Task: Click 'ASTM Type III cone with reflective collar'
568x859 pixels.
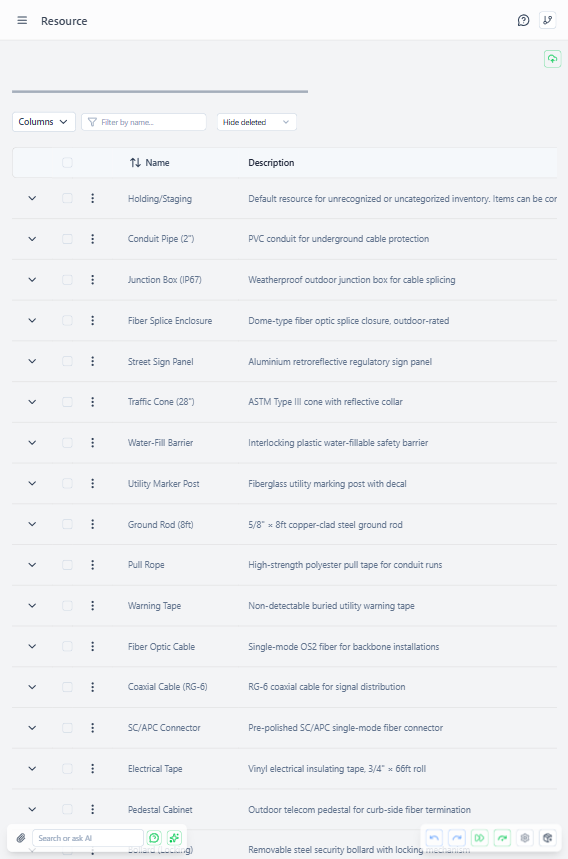Action: [x=325, y=402]
